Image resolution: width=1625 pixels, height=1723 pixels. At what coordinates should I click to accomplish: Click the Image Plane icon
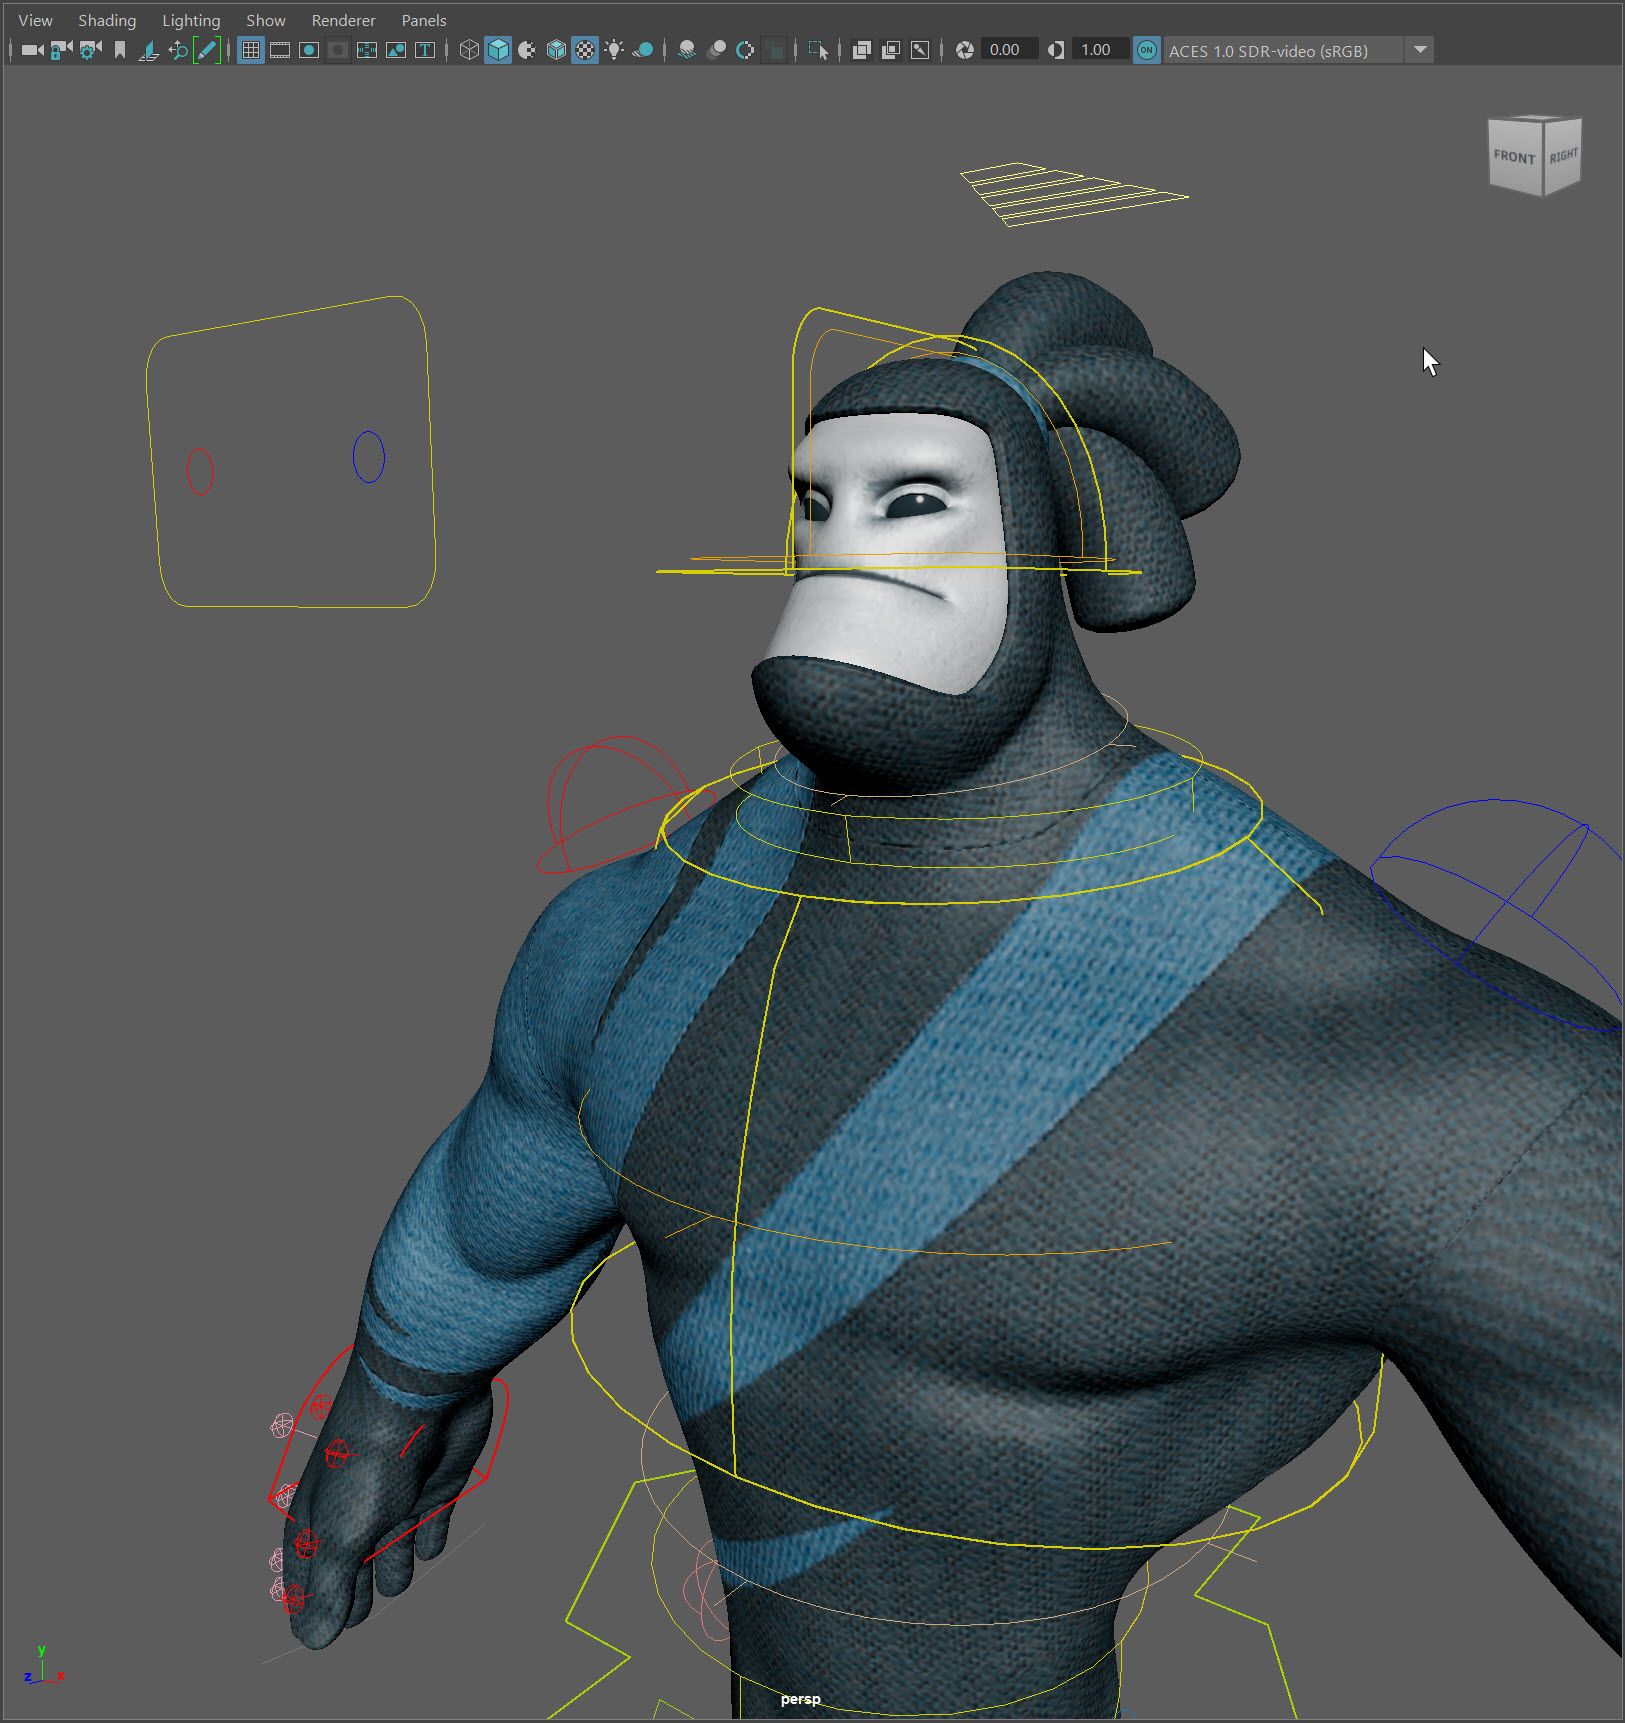149,50
